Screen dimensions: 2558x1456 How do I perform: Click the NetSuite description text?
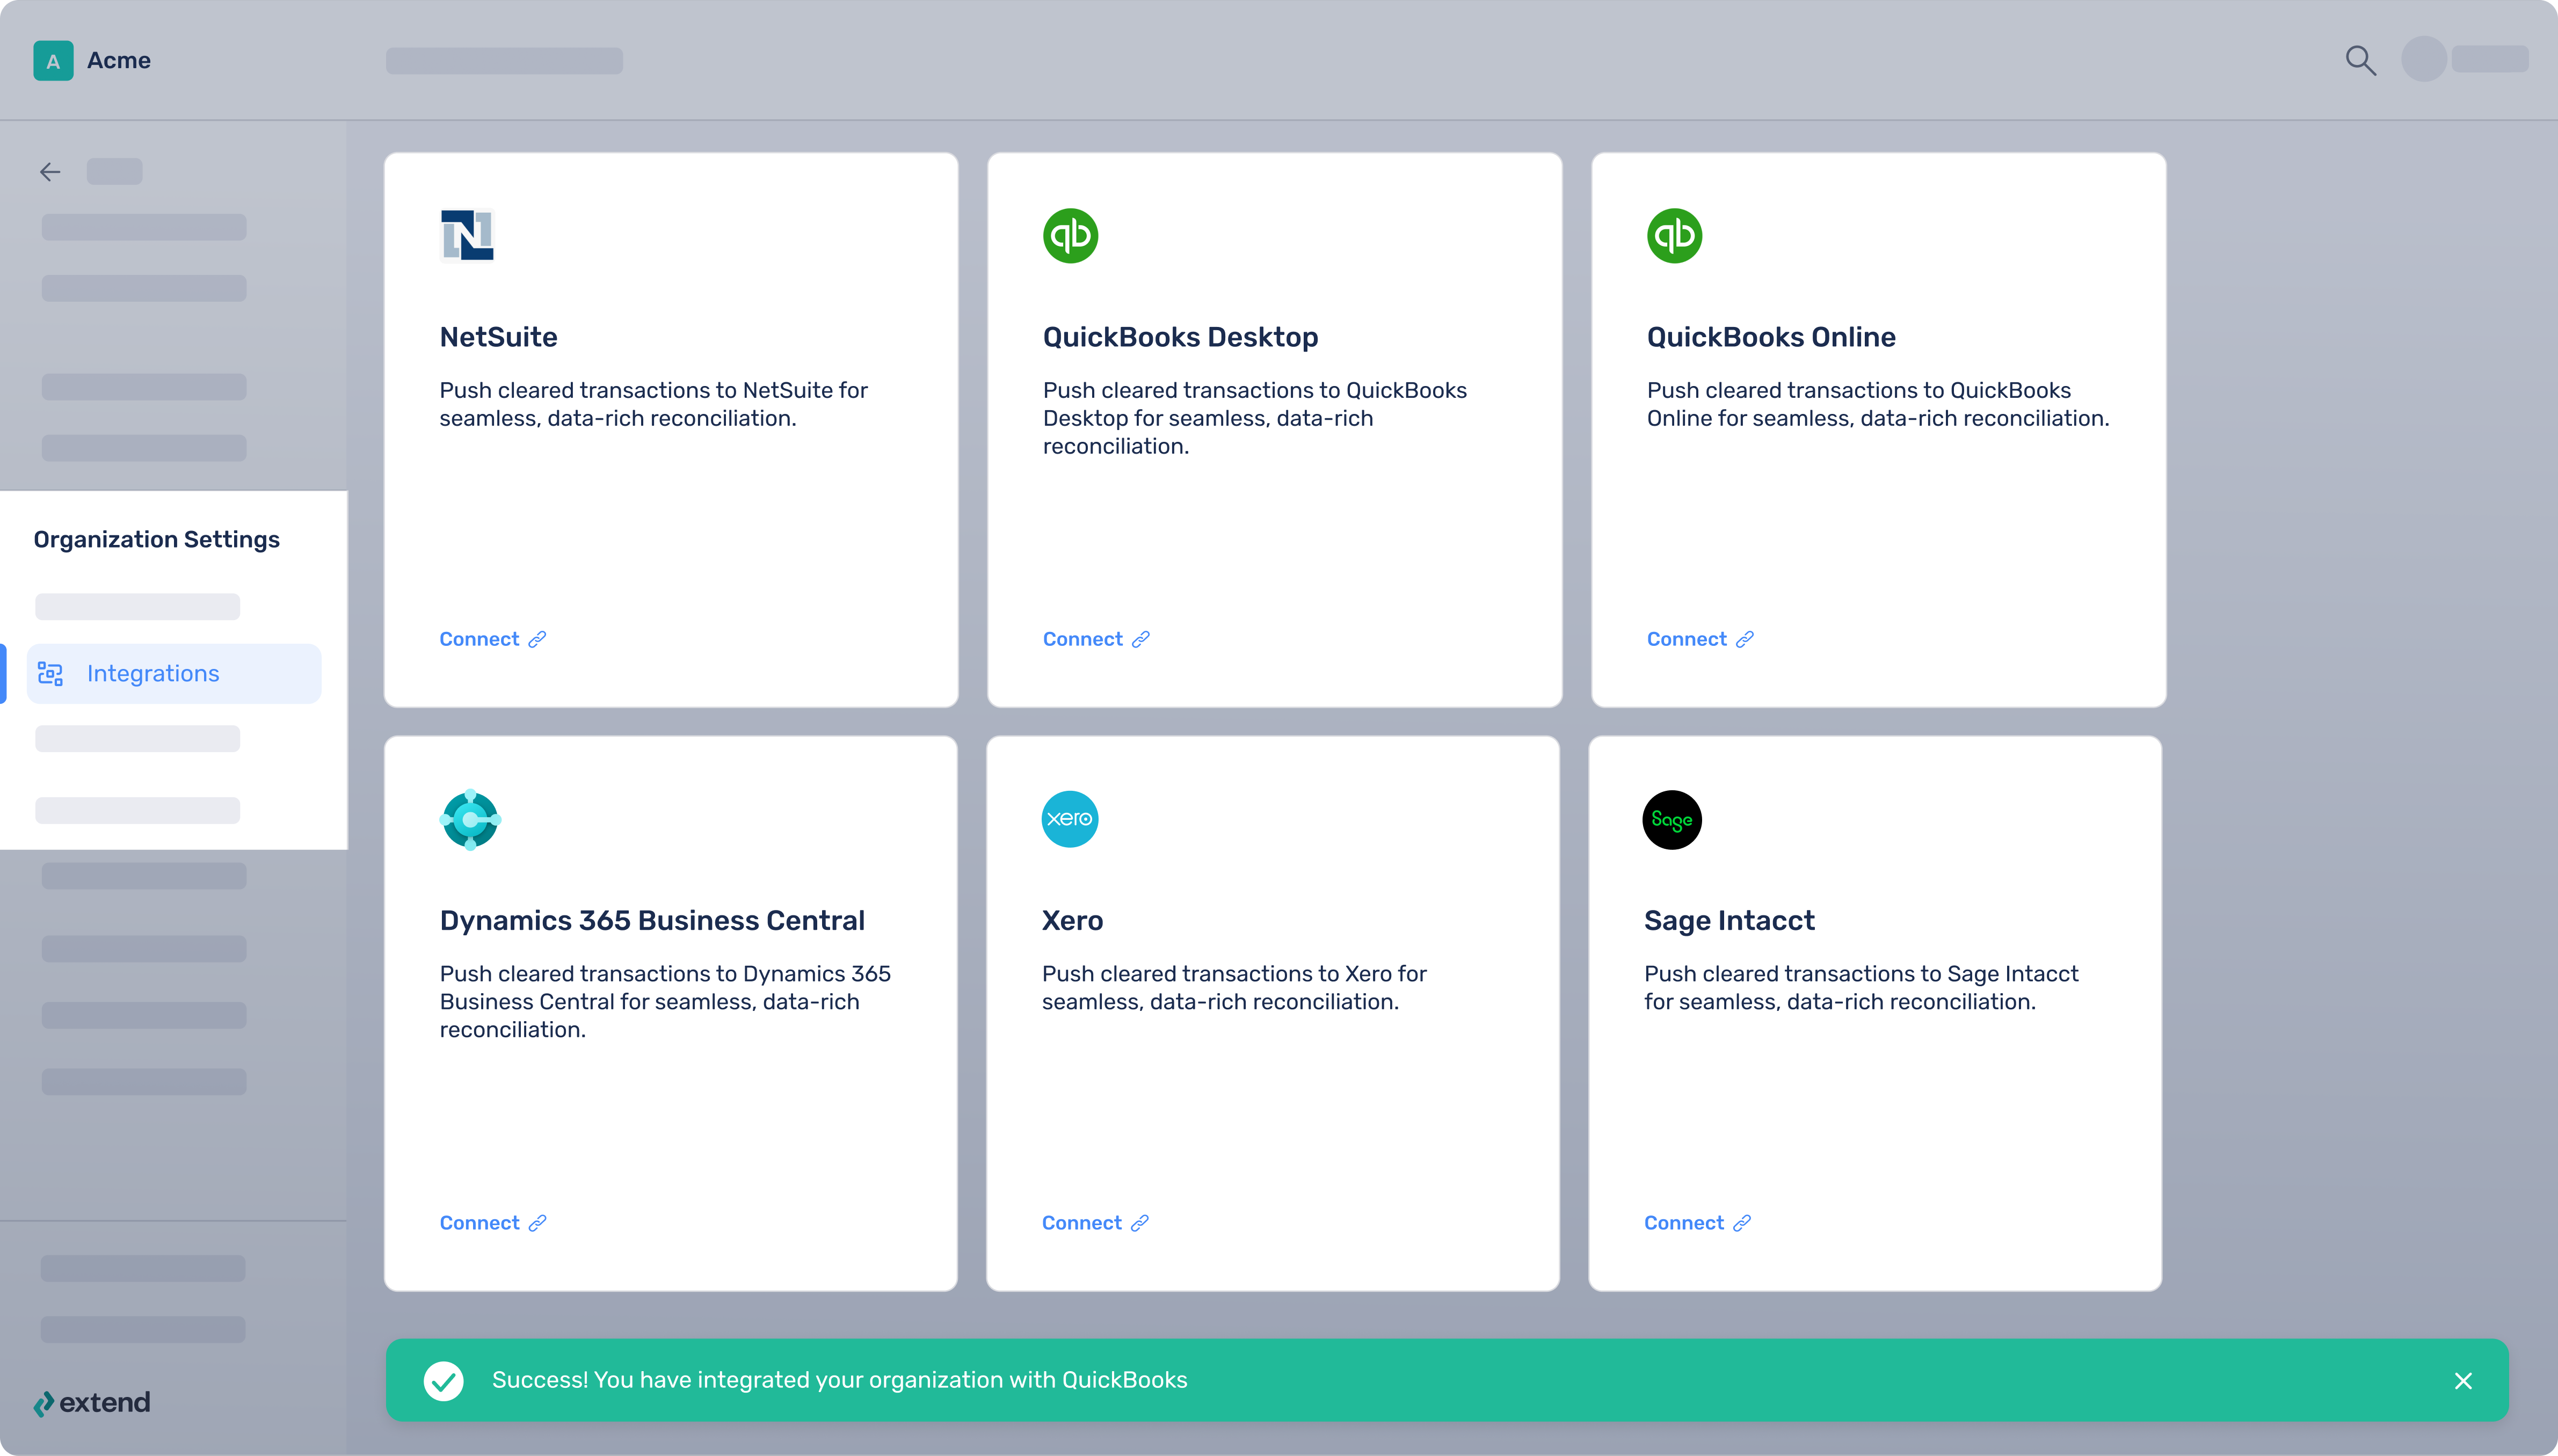653,404
